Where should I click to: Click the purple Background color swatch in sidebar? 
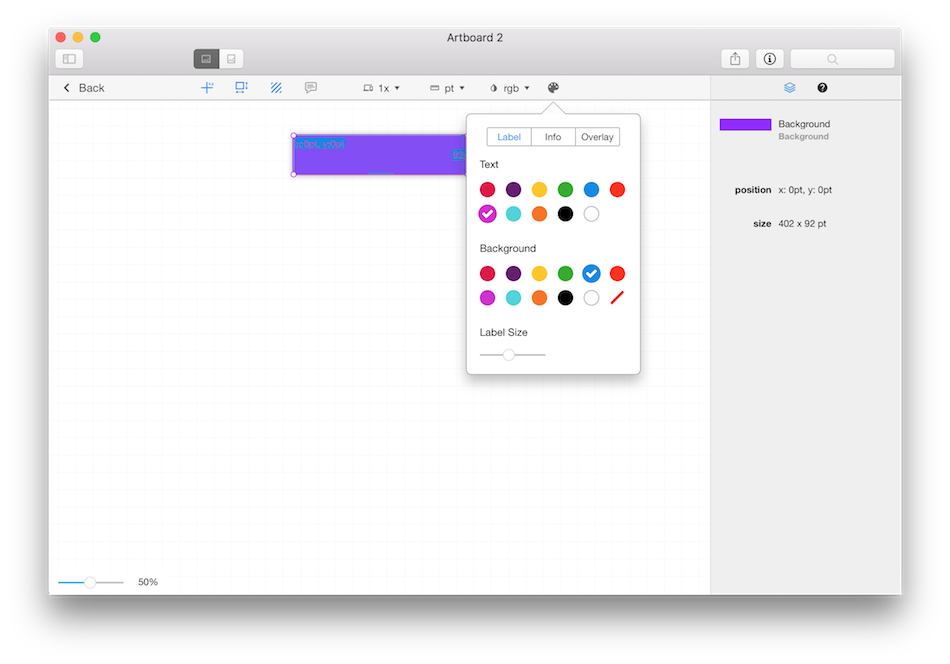pyautogui.click(x=745, y=125)
